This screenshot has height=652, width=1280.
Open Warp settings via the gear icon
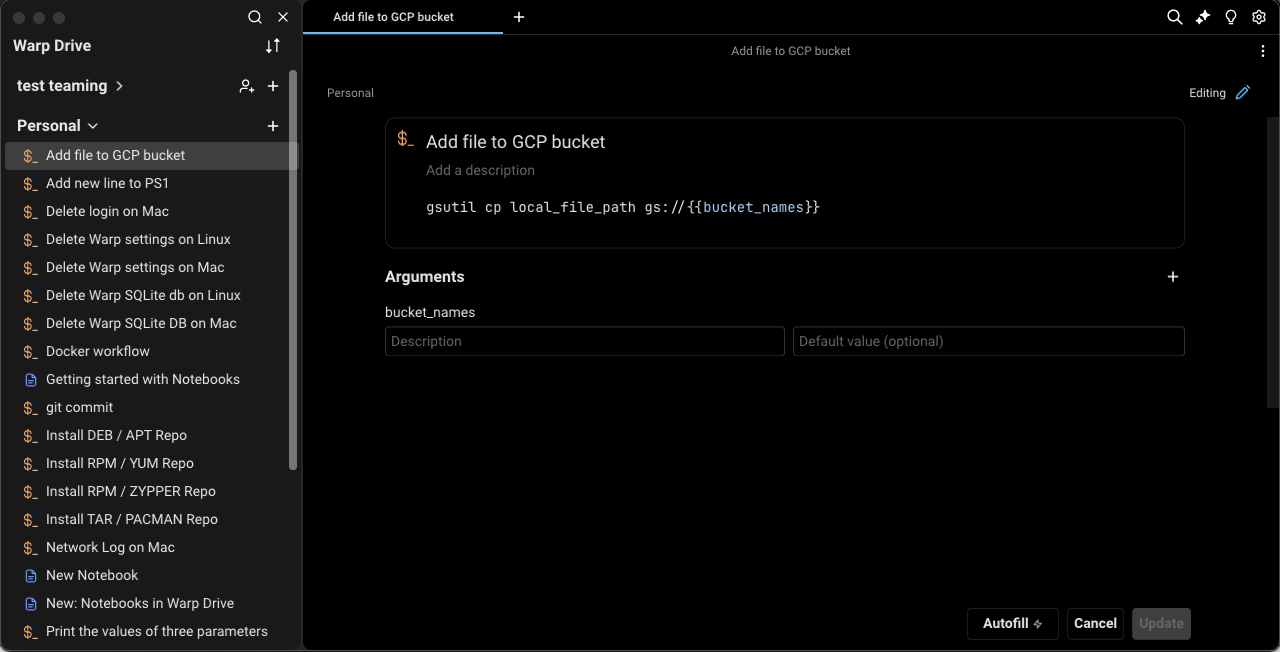point(1258,17)
